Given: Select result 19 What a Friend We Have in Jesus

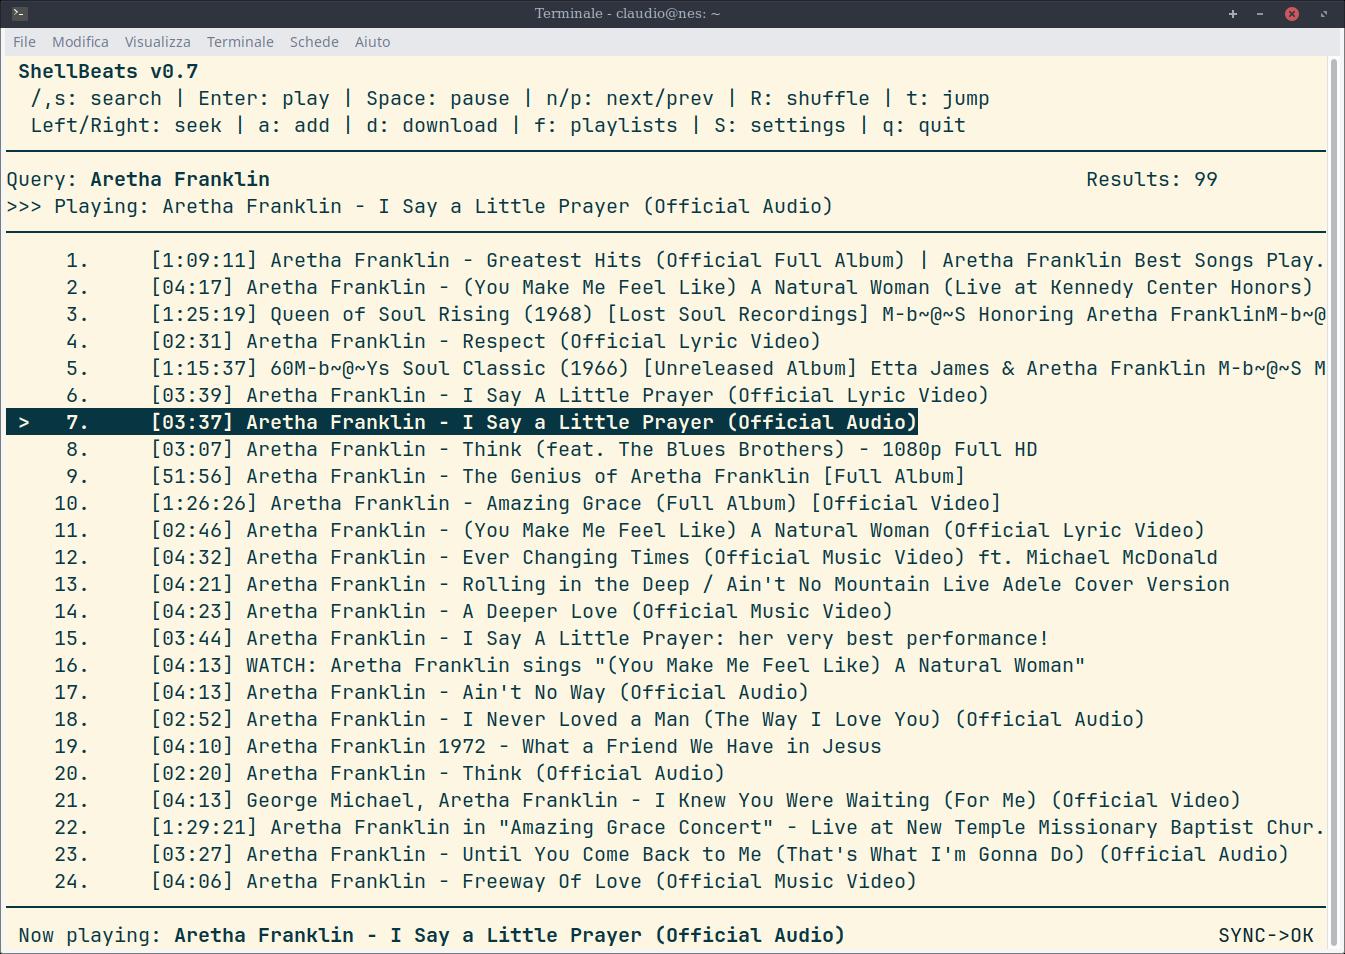Looking at the screenshot, I should 666,747.
